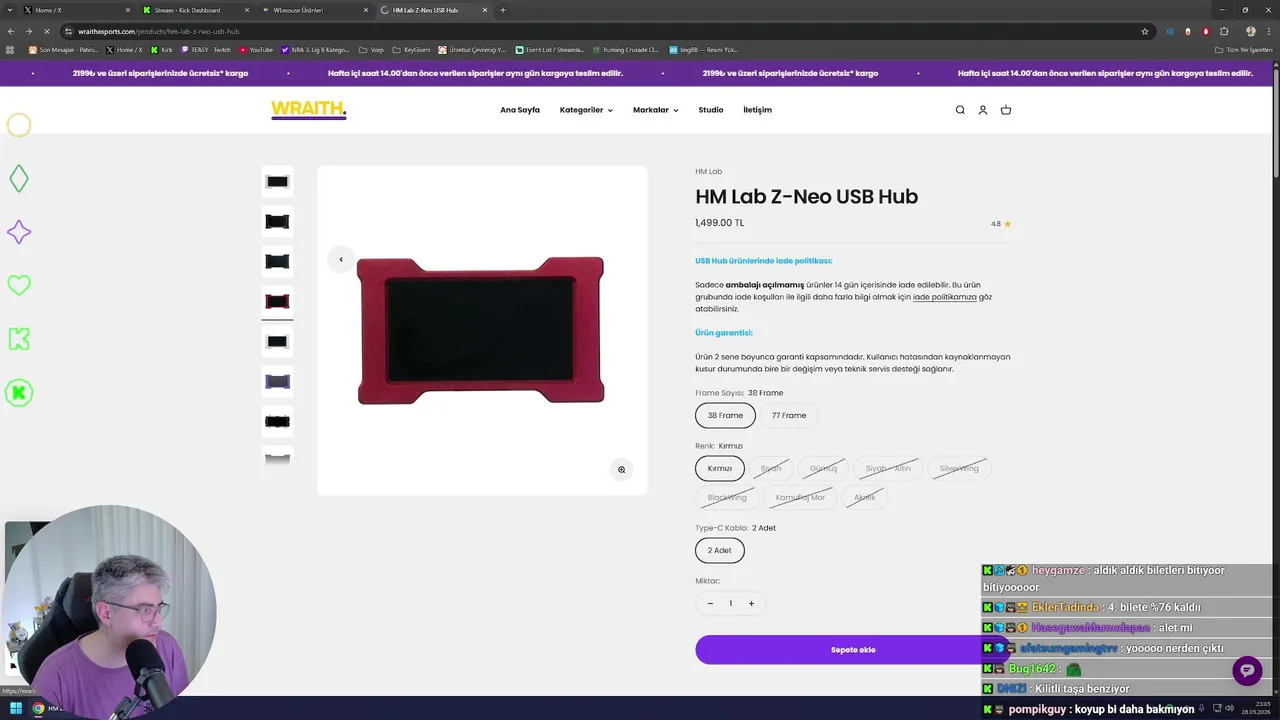Close the Stream - Kick Dashboard tab
This screenshot has height=720, width=1280.
click(x=247, y=10)
